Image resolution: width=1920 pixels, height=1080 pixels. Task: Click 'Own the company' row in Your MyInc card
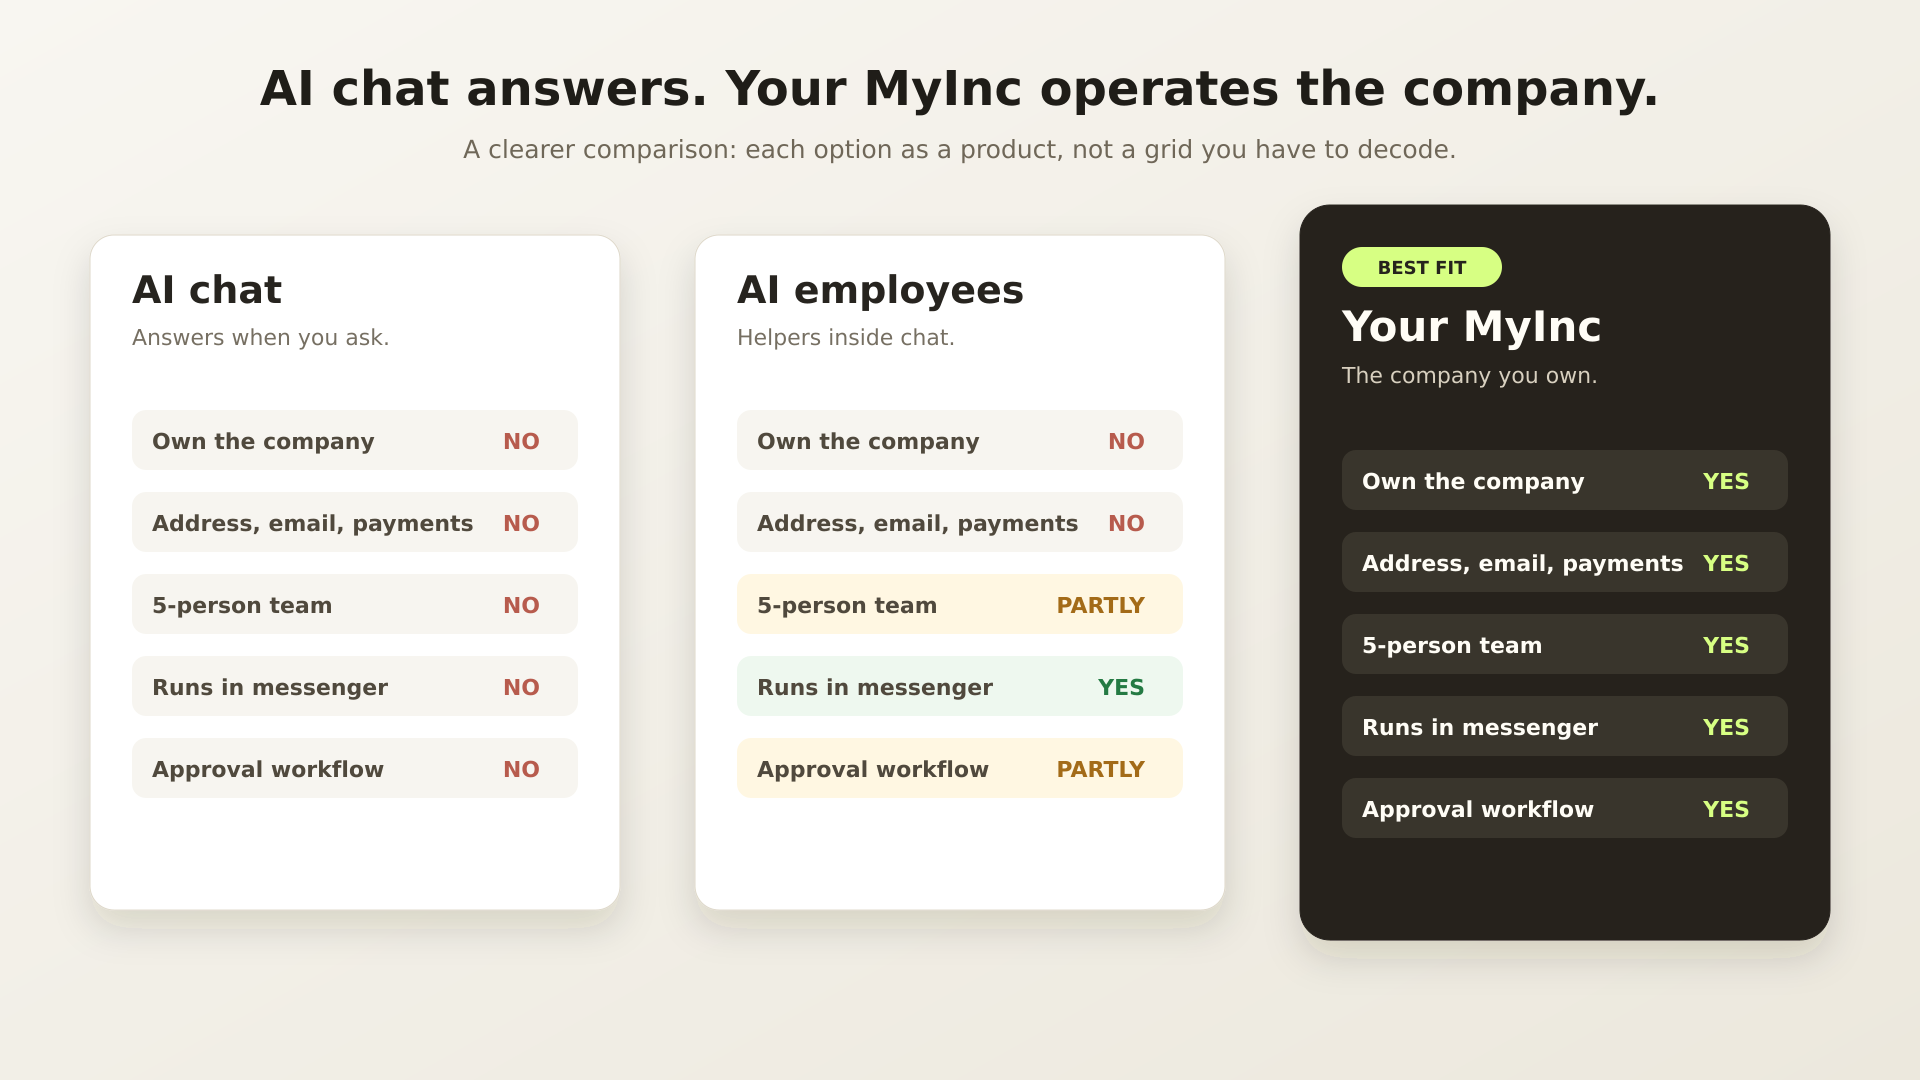point(1565,480)
